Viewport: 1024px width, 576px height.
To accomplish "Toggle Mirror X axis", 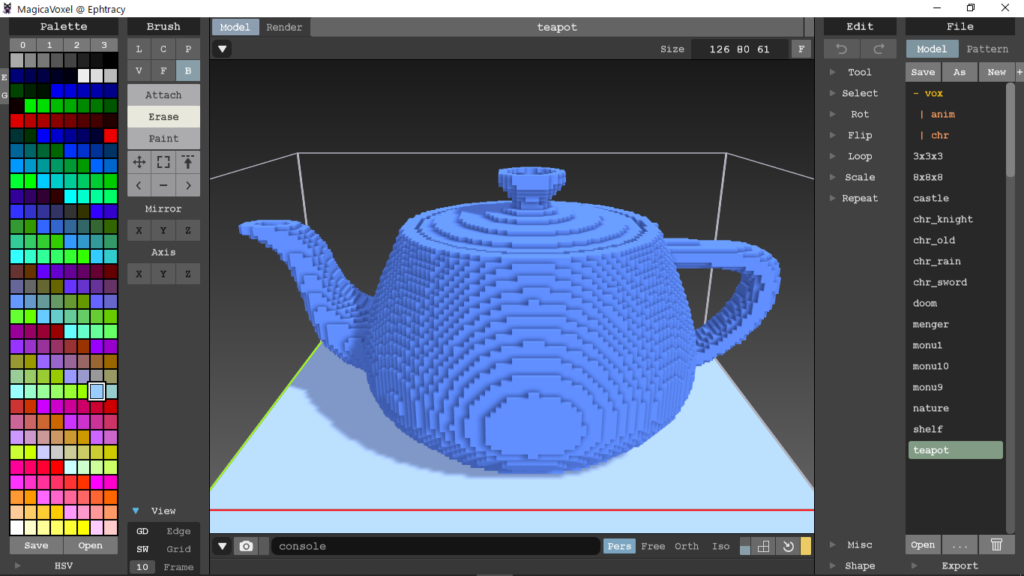I will tap(139, 231).
